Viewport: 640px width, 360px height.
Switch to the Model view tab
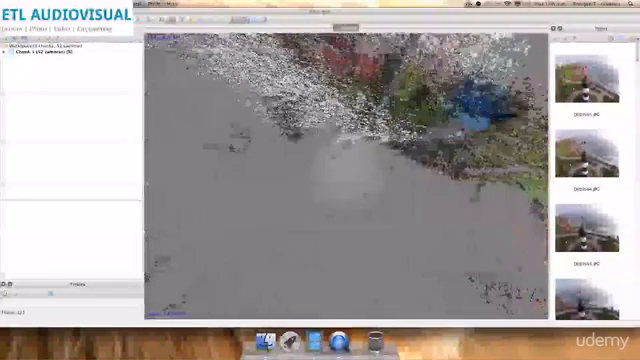(x=346, y=28)
